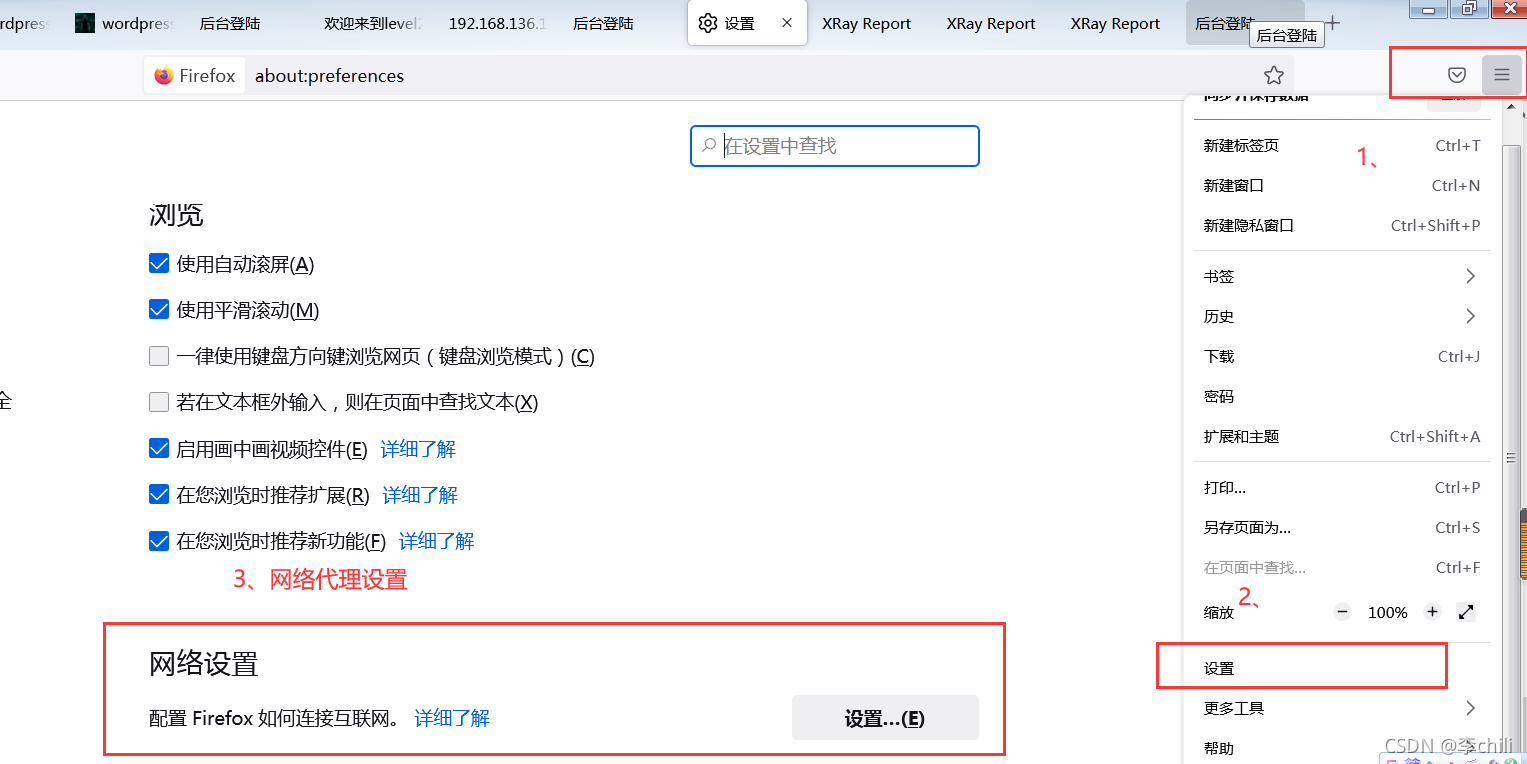Open a new tab with plus button
The height and width of the screenshot is (764, 1527).
coord(1332,23)
